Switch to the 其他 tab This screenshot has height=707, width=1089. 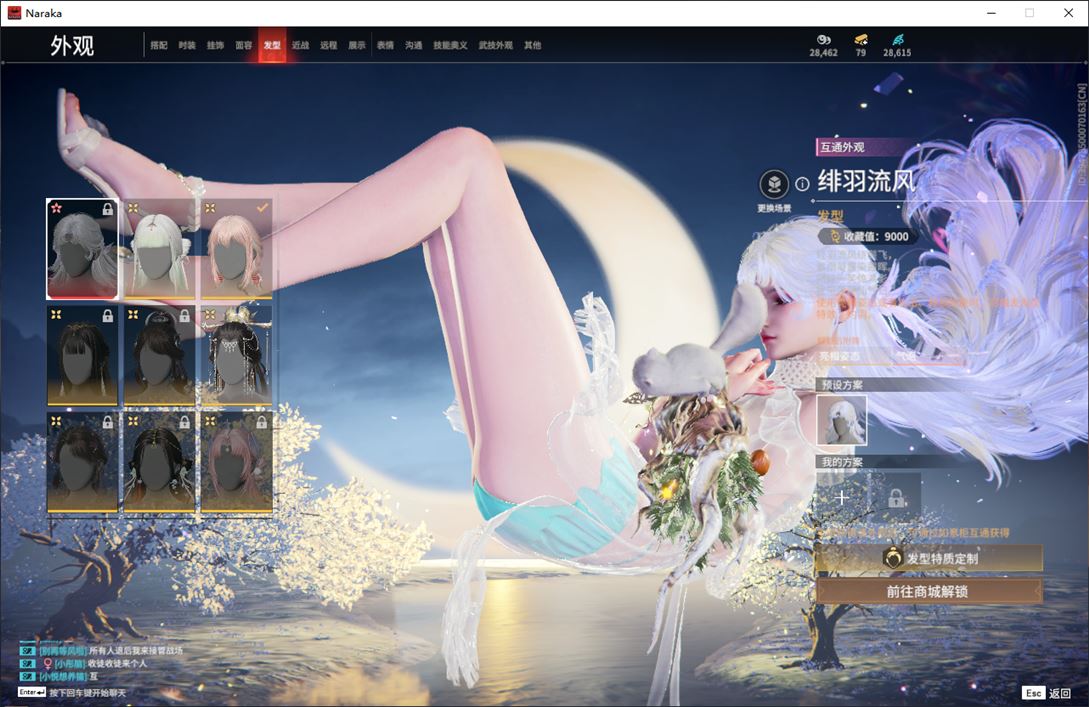(533, 45)
